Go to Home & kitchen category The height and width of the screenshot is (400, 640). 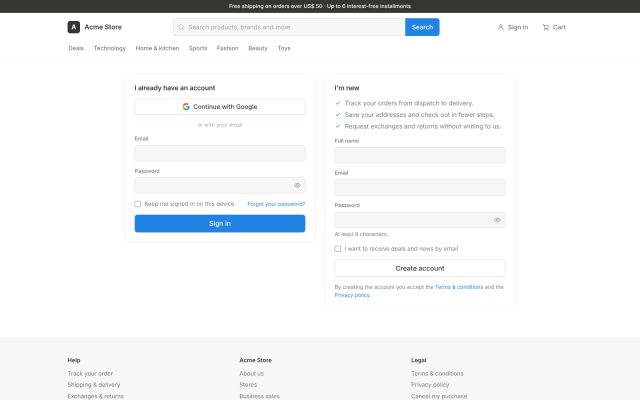coord(157,48)
